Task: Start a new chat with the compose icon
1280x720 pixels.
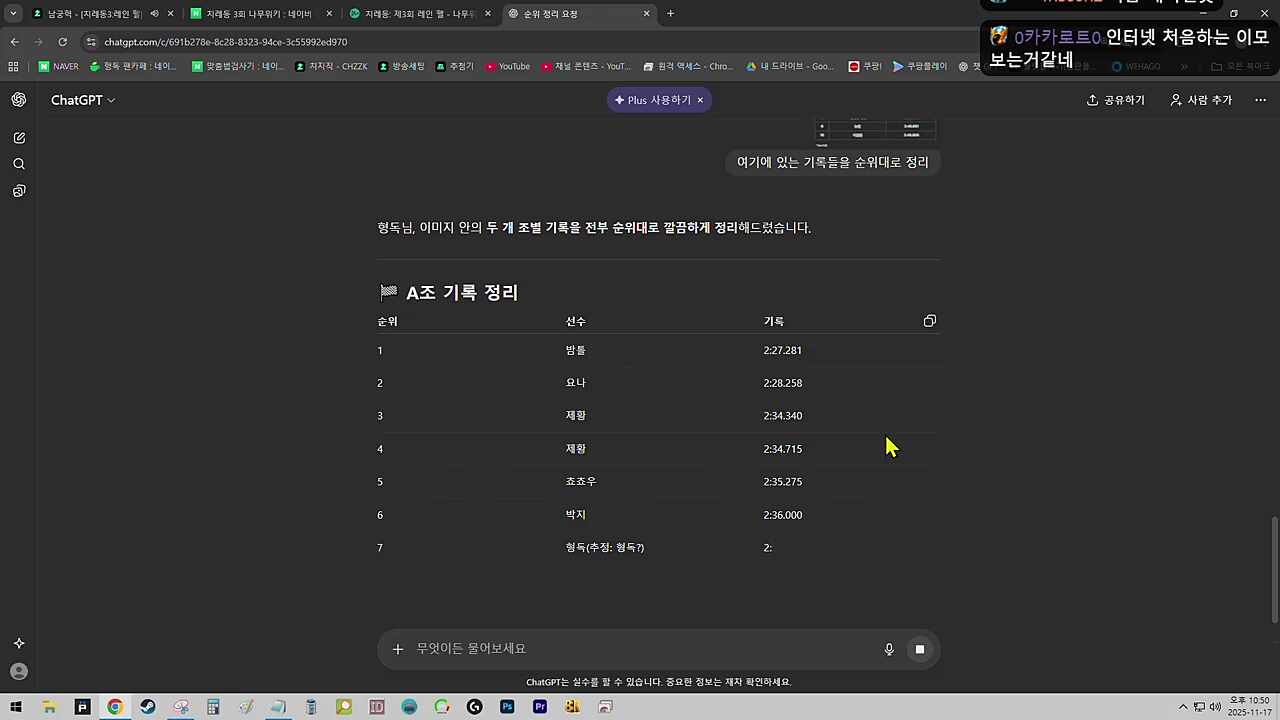Action: click(x=19, y=137)
